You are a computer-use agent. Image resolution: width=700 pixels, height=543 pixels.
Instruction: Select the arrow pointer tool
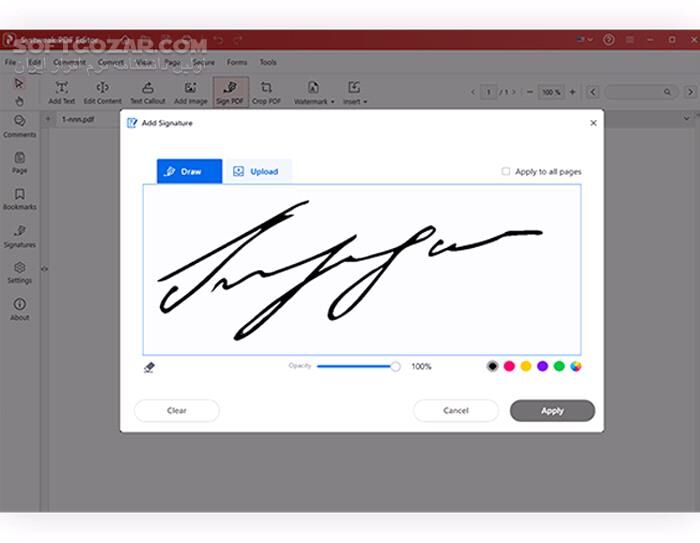click(19, 84)
